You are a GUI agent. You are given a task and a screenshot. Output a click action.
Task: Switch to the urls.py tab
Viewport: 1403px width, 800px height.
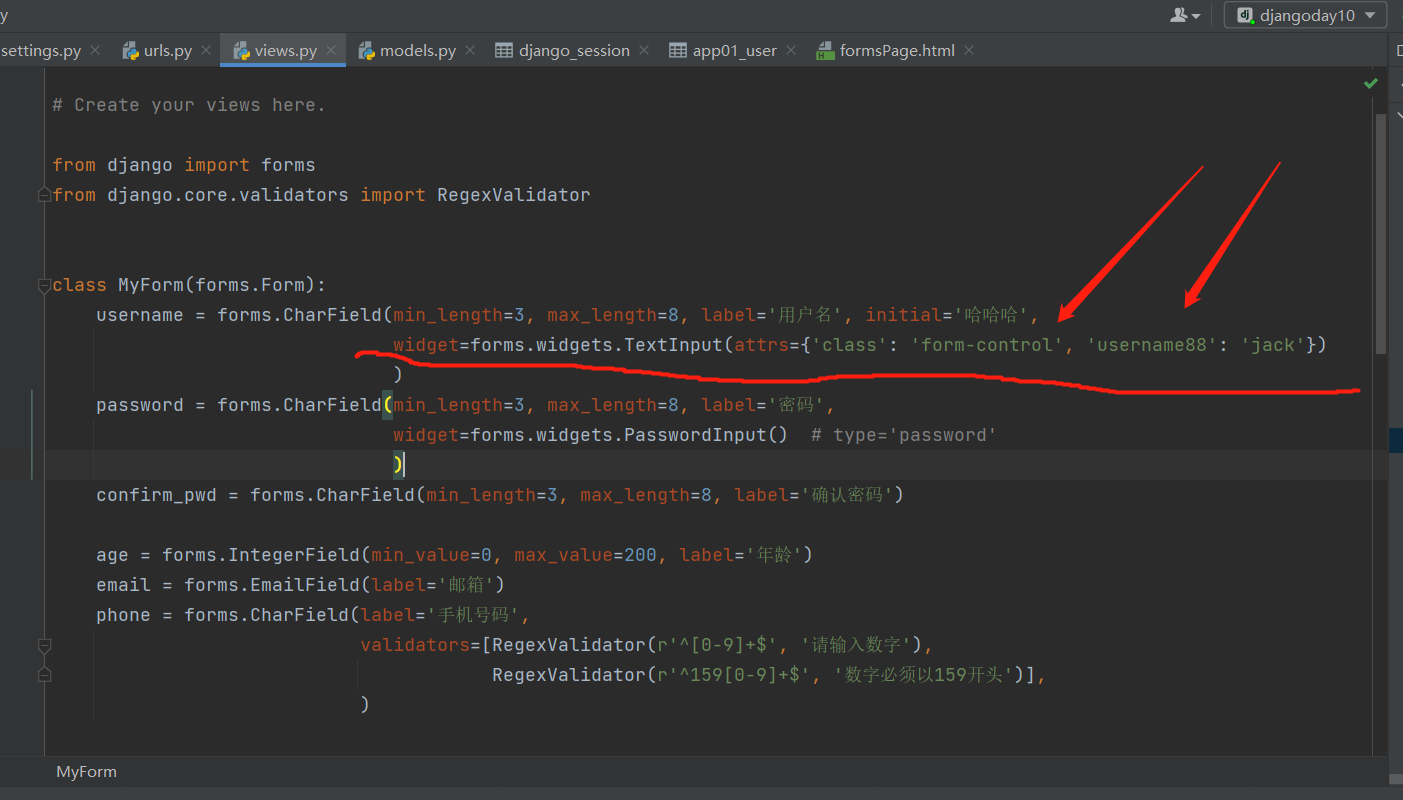[168, 50]
